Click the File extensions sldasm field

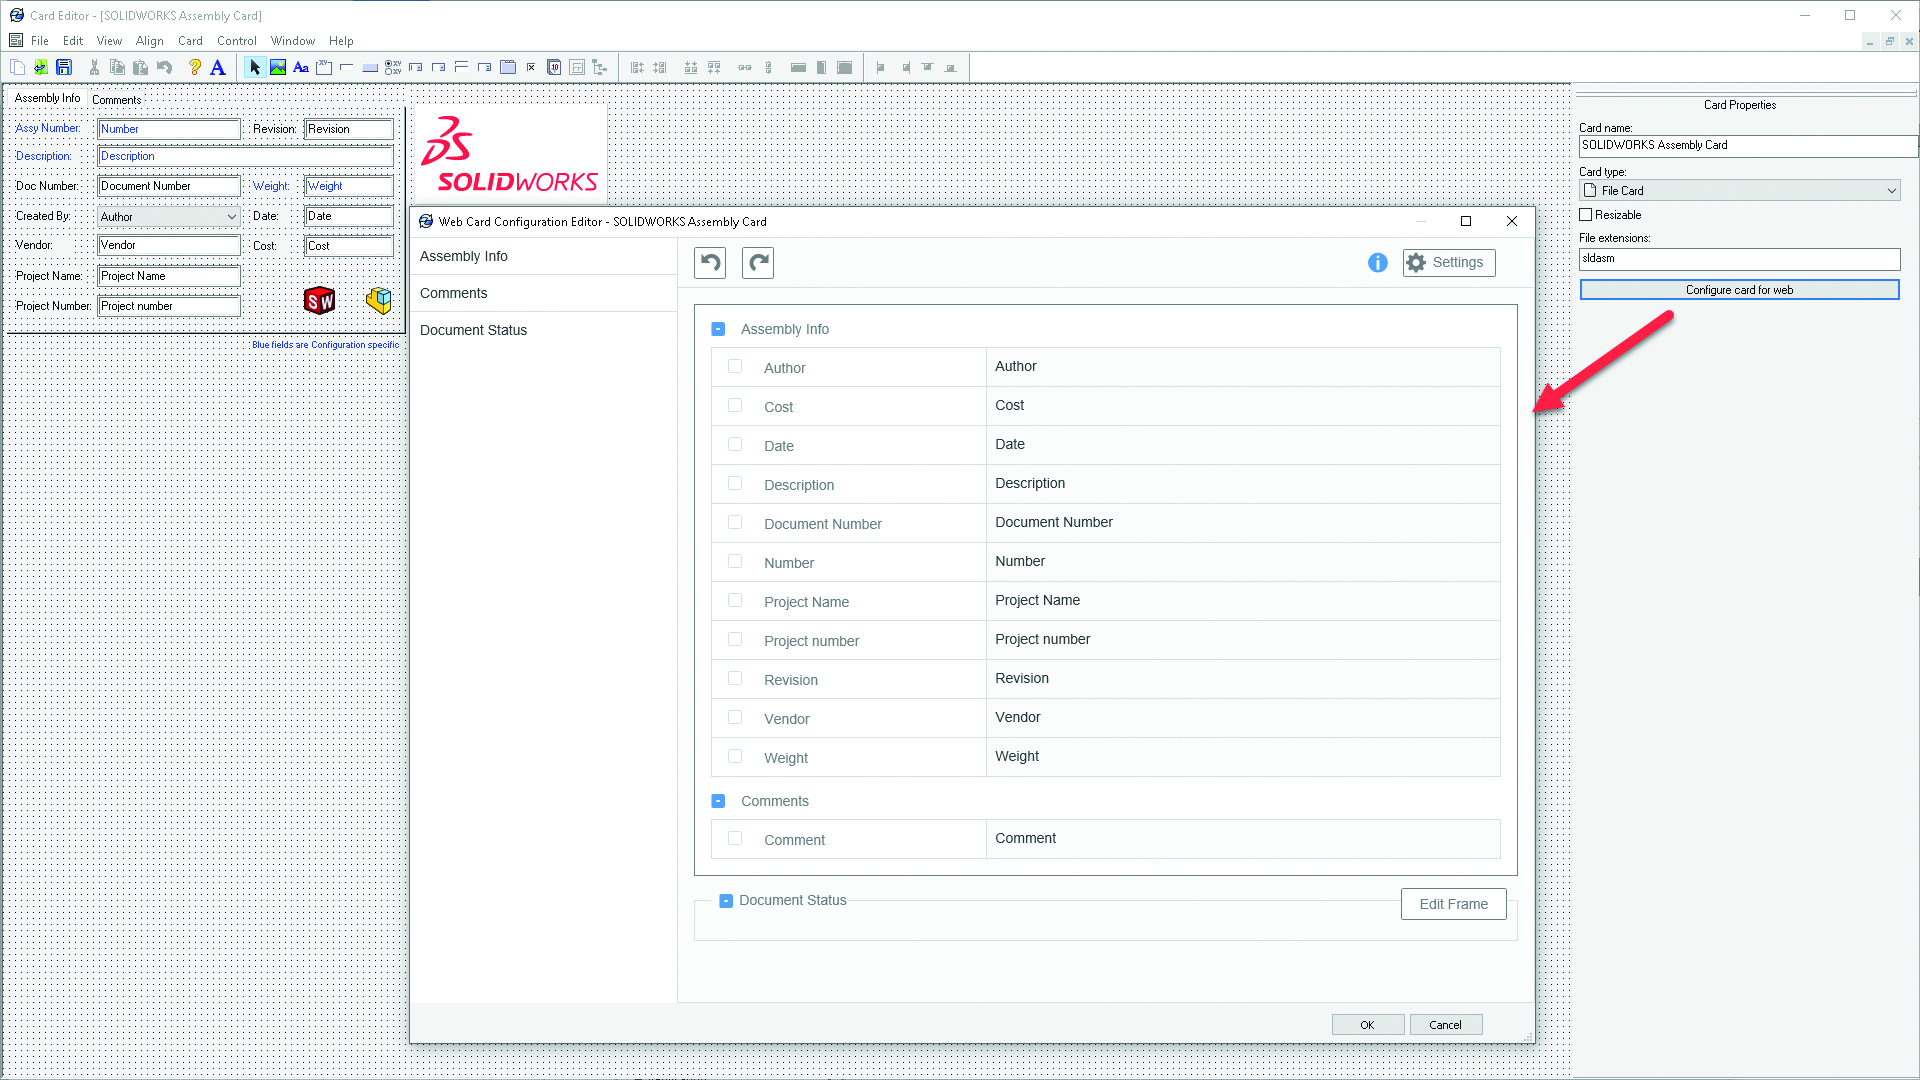[x=1739, y=259]
